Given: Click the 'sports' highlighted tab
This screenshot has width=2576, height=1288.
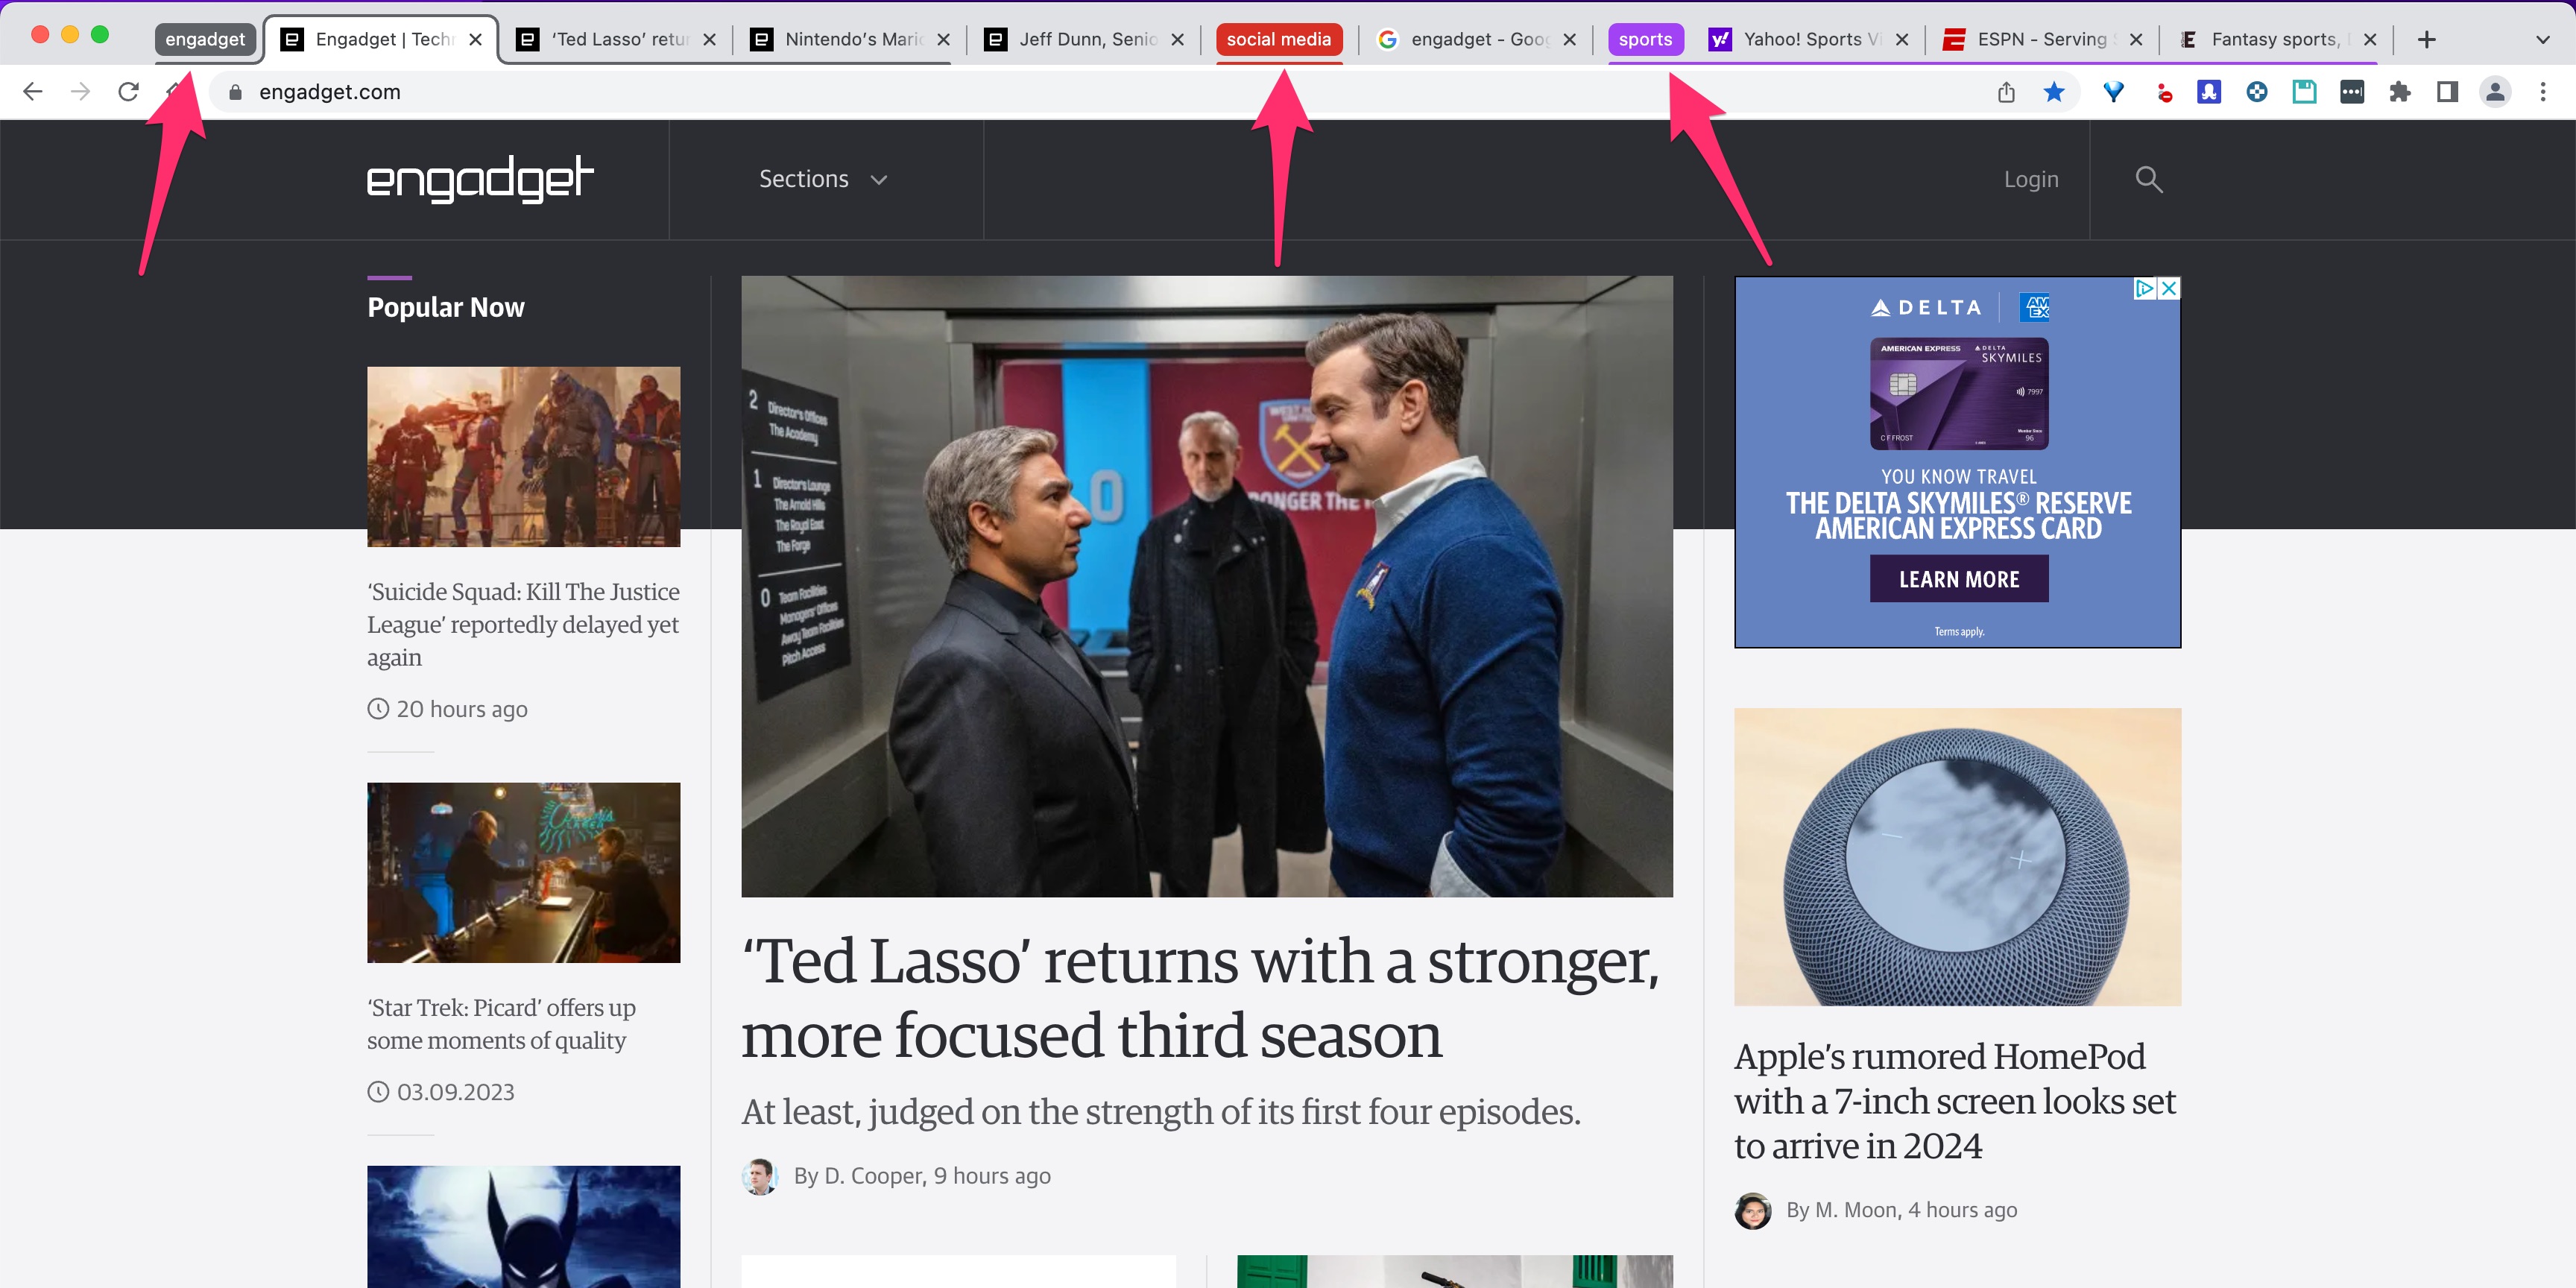Looking at the screenshot, I should click(1646, 38).
